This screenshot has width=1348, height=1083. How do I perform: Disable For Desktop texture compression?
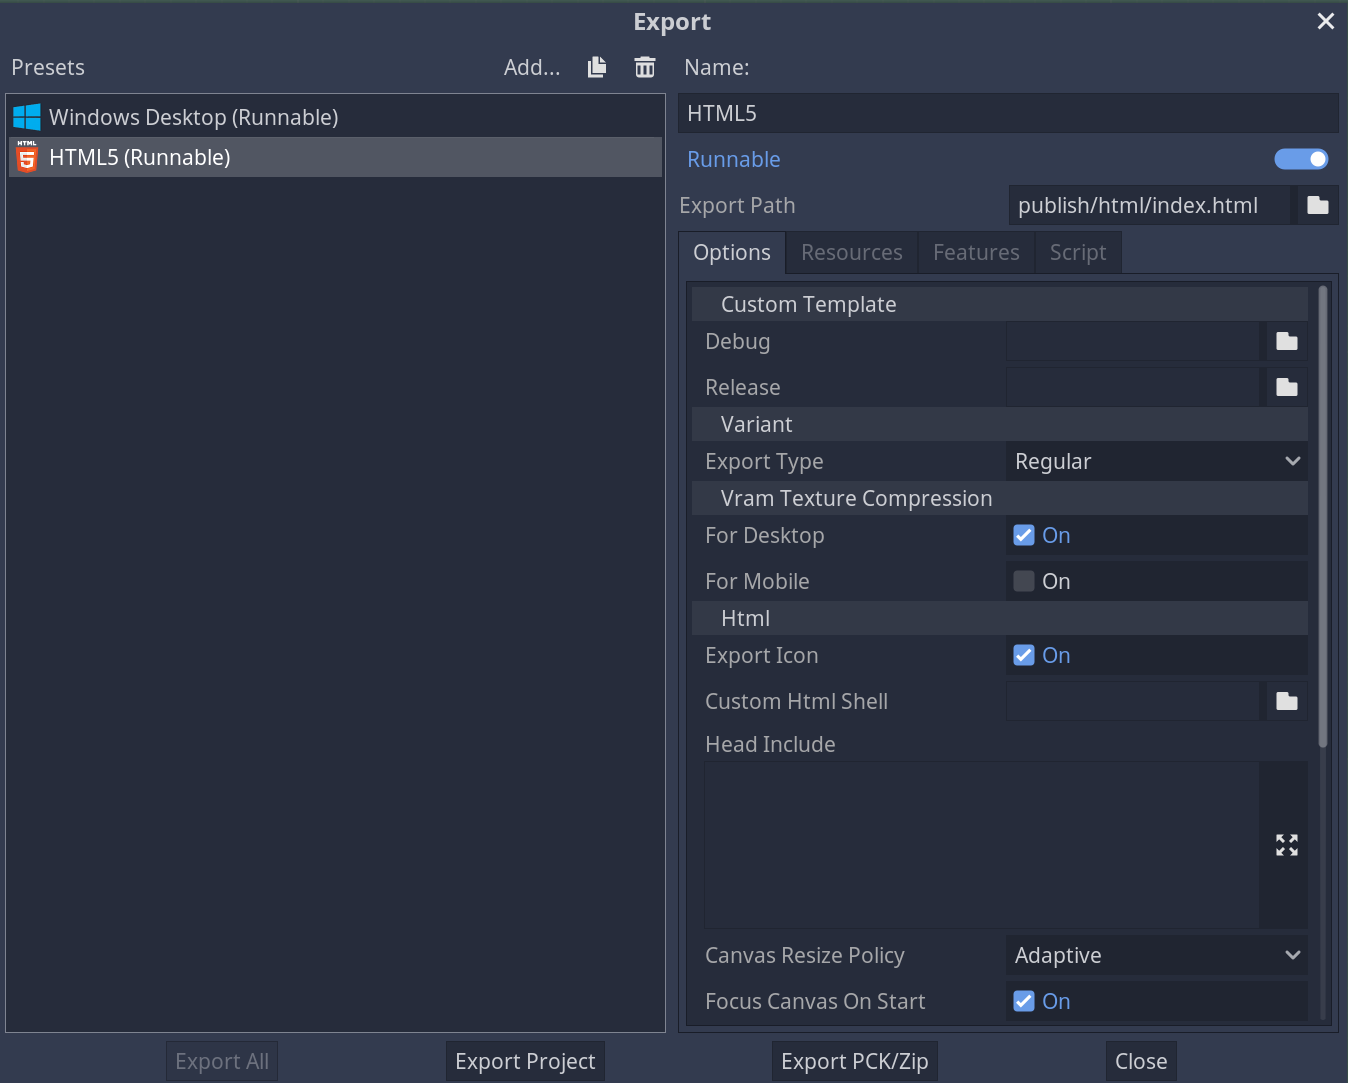pyautogui.click(x=1024, y=535)
